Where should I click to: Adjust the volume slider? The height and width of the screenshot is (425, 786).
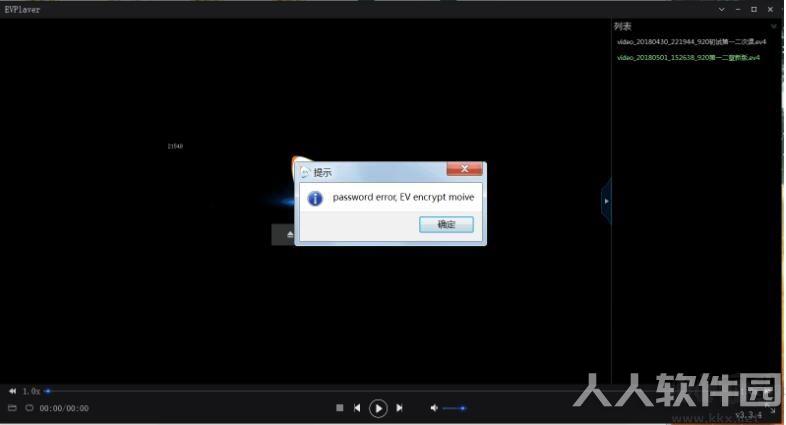pos(455,408)
